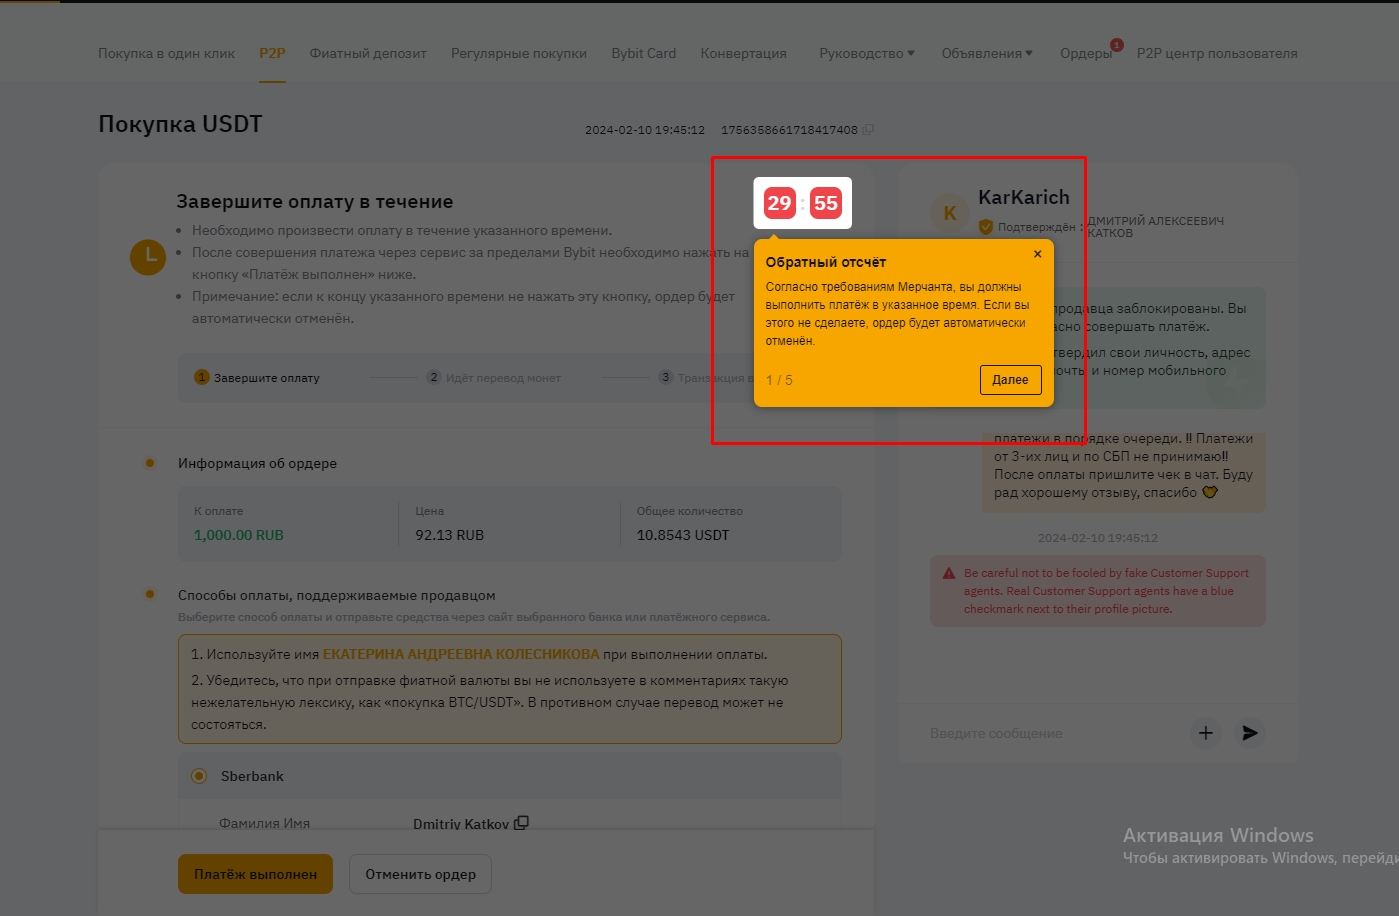Click the red warning triangle icon

949,573
